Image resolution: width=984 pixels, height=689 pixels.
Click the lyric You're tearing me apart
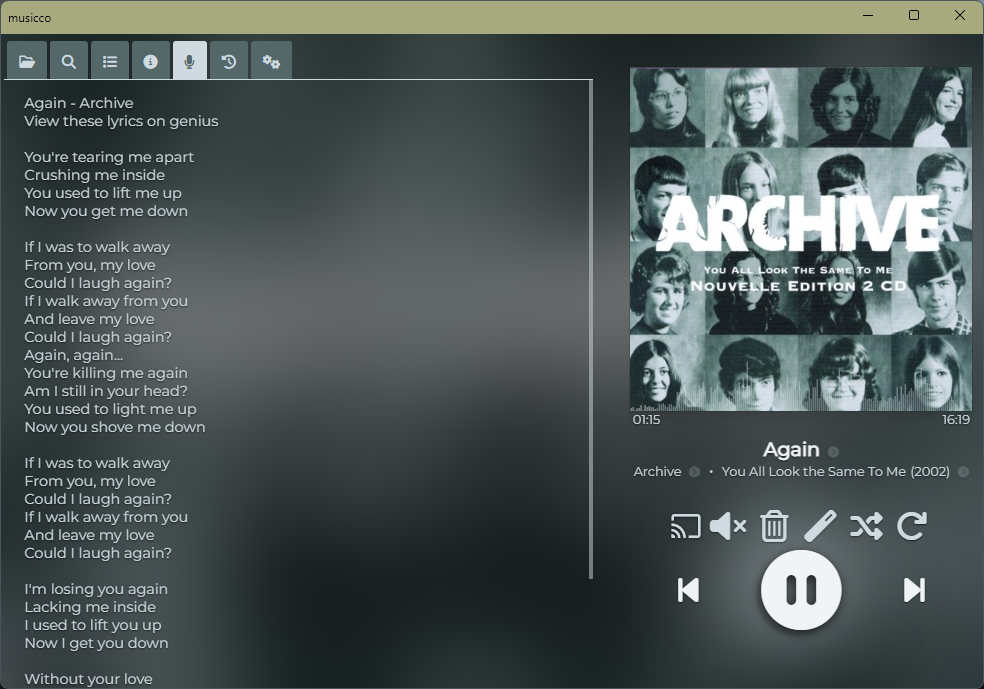click(109, 157)
